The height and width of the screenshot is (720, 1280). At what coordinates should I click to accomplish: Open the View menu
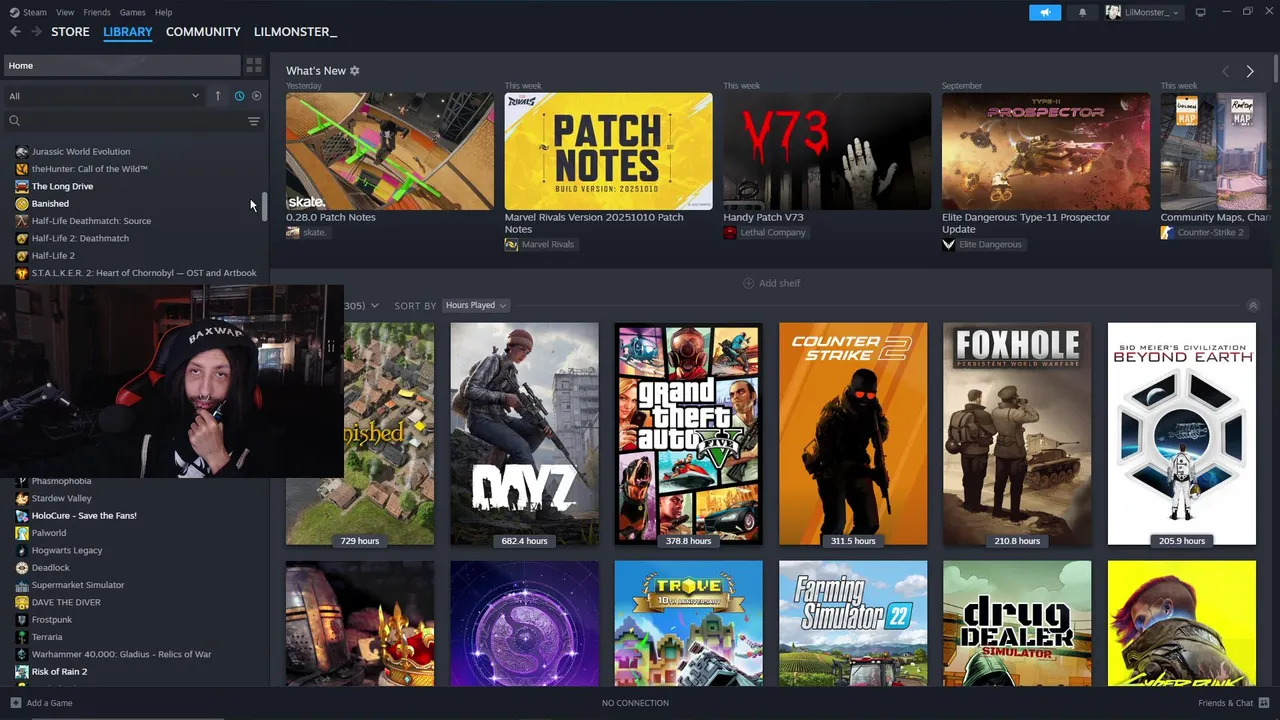tap(65, 12)
